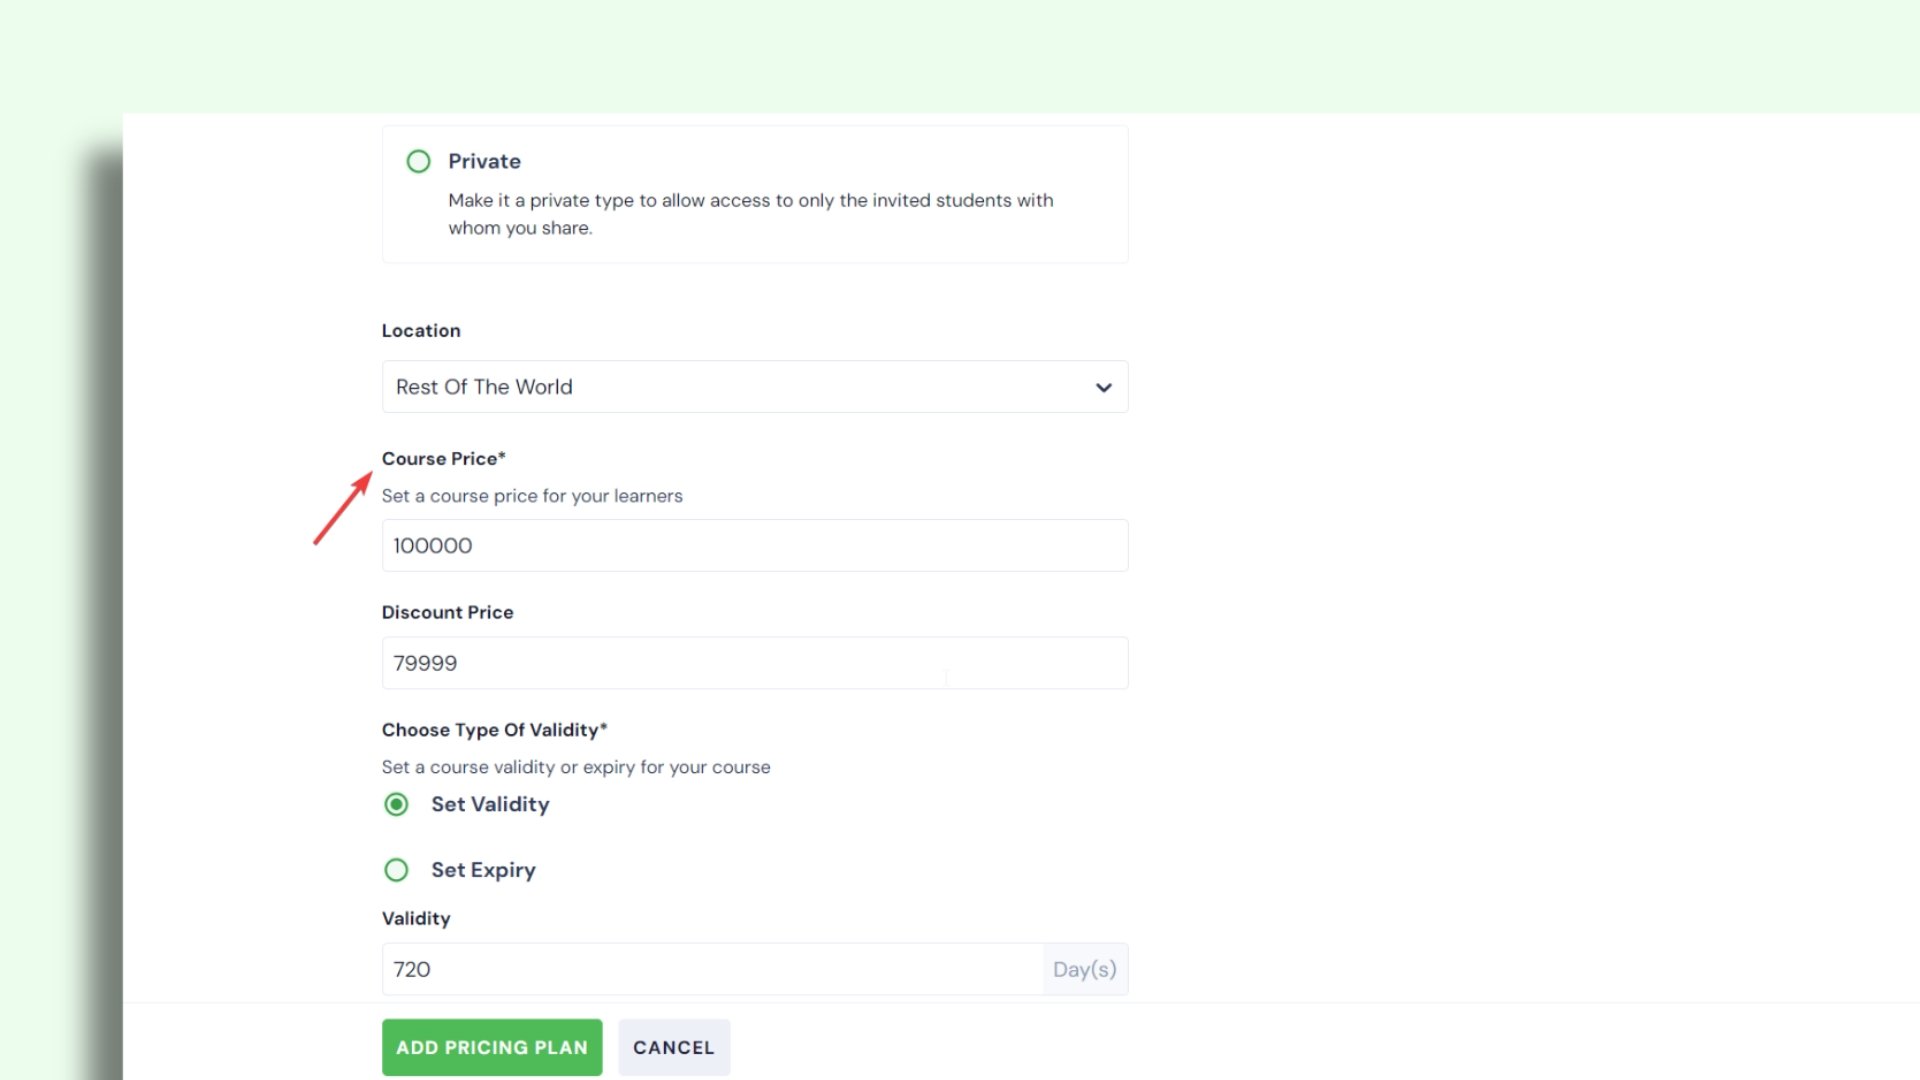Select the Set Validity radio button
Image resolution: width=1920 pixels, height=1080 pixels.
point(396,805)
